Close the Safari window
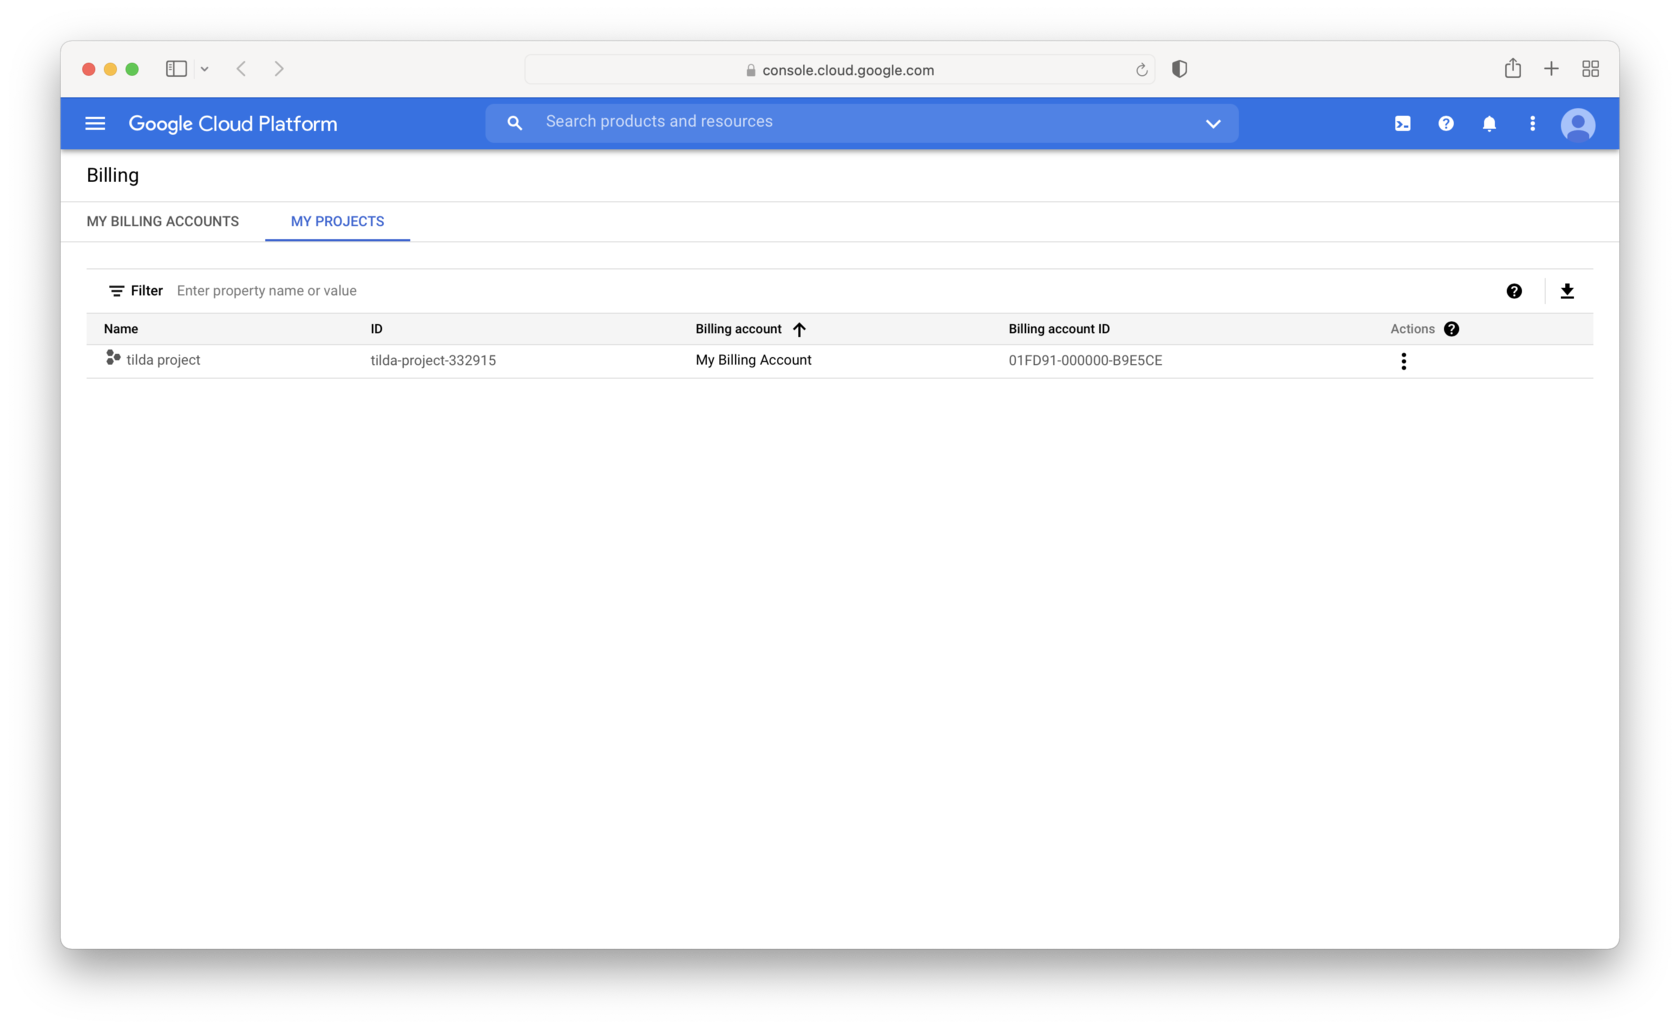The height and width of the screenshot is (1029, 1680). (89, 69)
